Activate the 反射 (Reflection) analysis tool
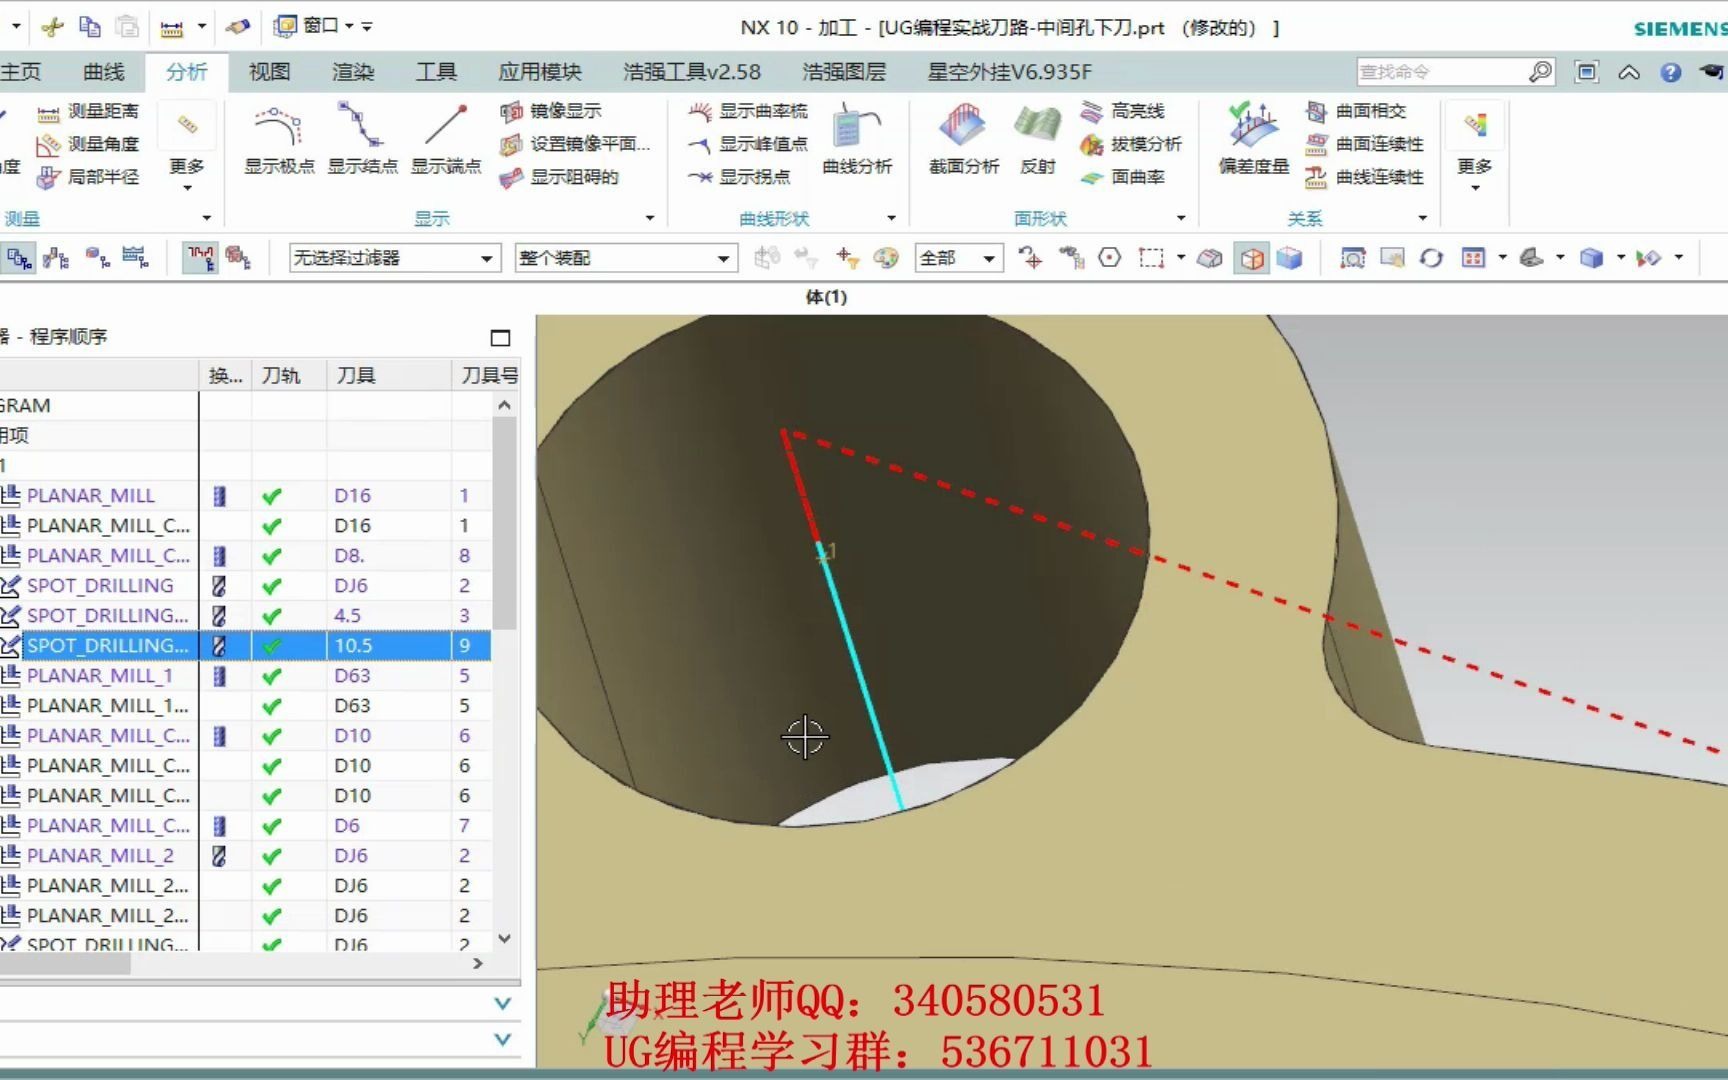This screenshot has height=1080, width=1728. pos(1037,140)
